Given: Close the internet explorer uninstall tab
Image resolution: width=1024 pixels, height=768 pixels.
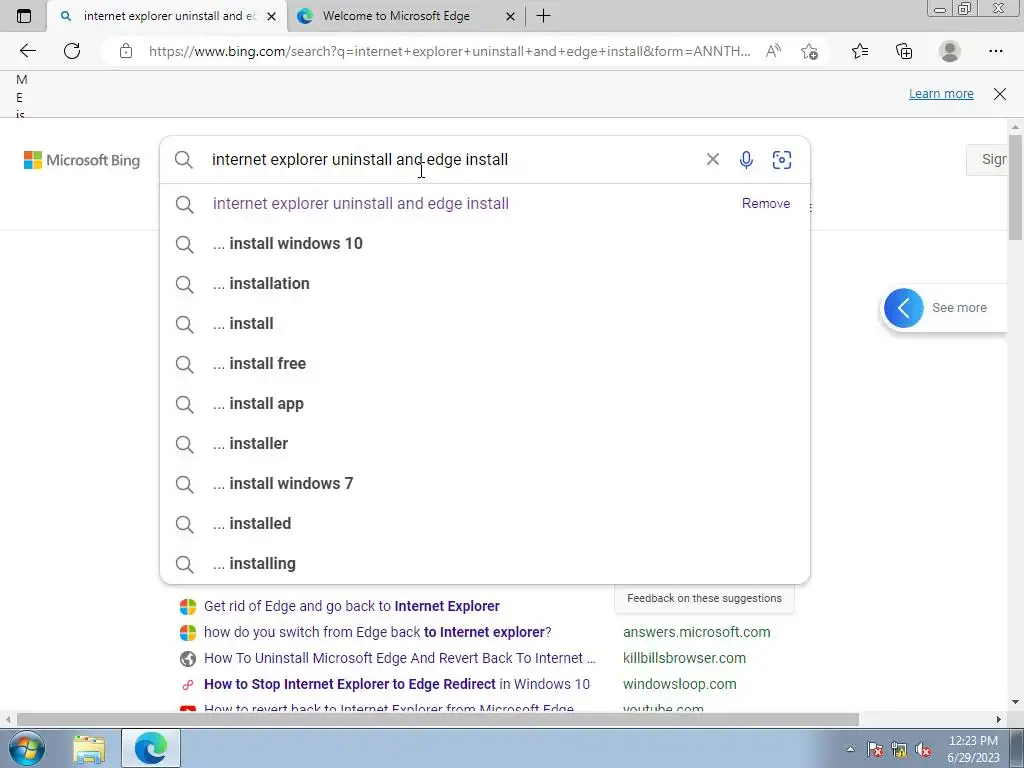Looking at the screenshot, I should [272, 16].
